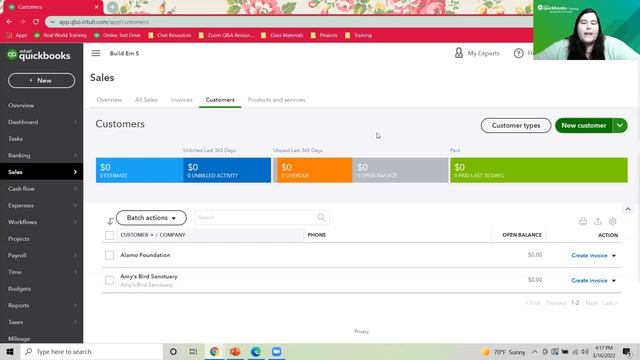
Task: Open My Experts panel
Action: click(477, 53)
